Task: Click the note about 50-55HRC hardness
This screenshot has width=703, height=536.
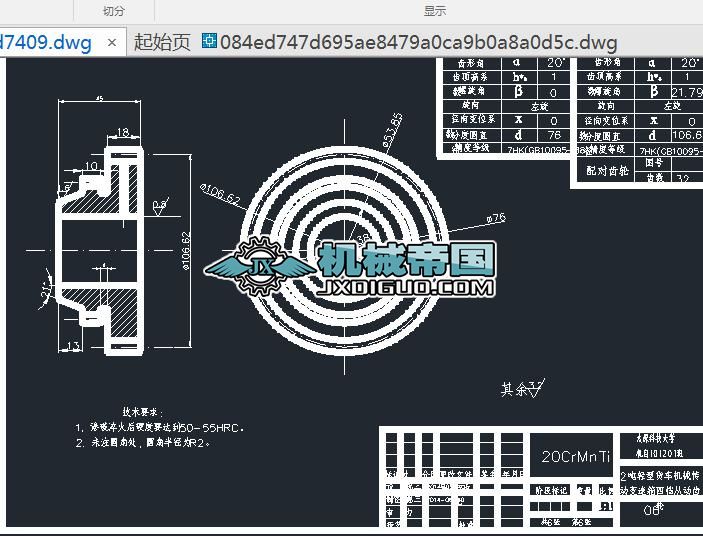Action: (160, 428)
